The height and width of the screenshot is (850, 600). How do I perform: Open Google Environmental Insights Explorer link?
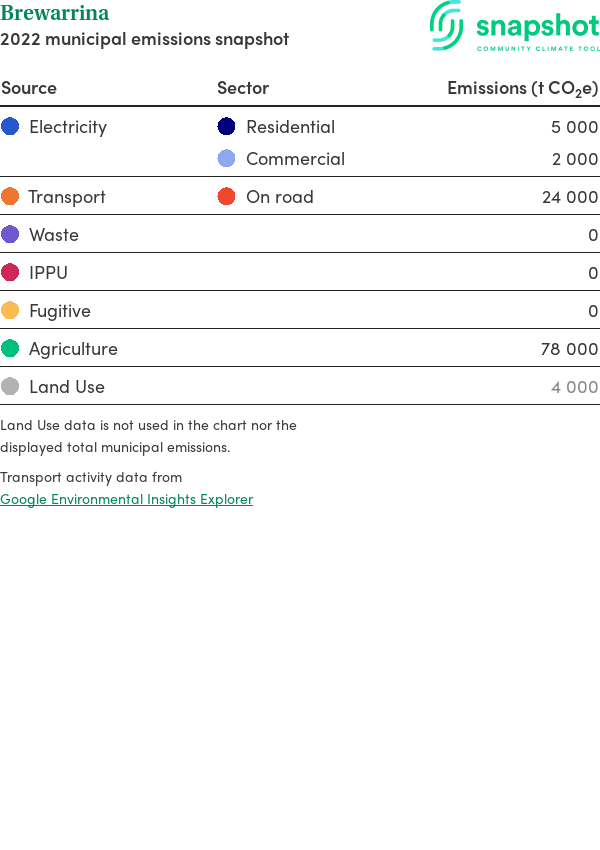coord(126,499)
